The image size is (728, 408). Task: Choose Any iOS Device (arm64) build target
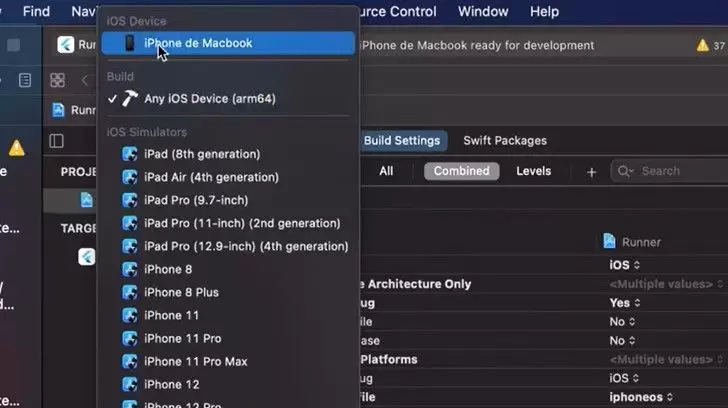209,99
